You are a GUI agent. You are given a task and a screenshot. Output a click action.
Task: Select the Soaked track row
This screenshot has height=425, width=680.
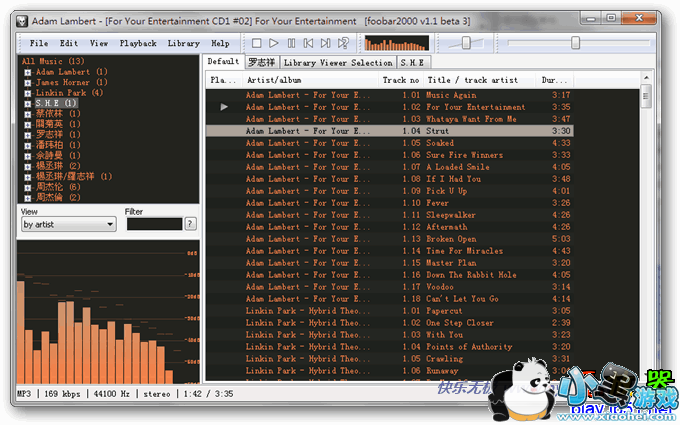point(389,143)
